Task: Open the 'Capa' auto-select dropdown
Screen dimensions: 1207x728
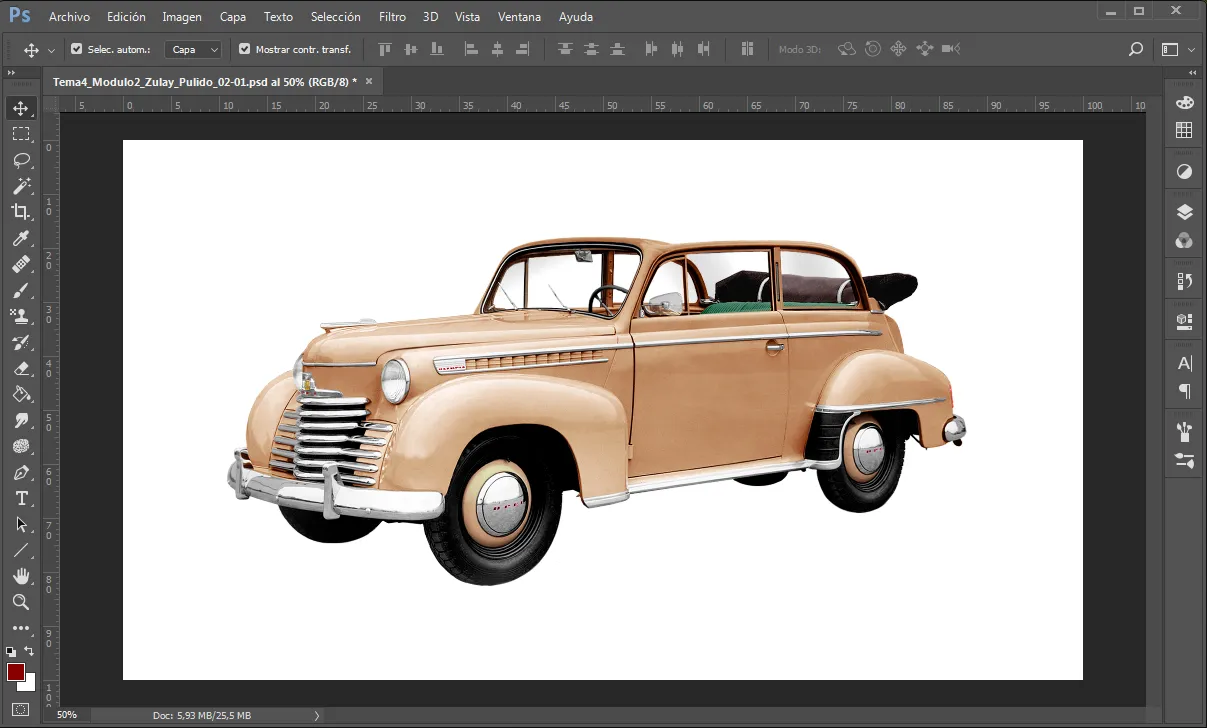Action: (193, 49)
